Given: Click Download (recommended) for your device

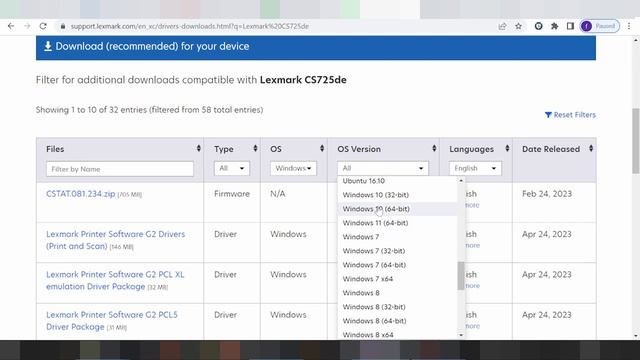Looking at the screenshot, I should point(316,47).
